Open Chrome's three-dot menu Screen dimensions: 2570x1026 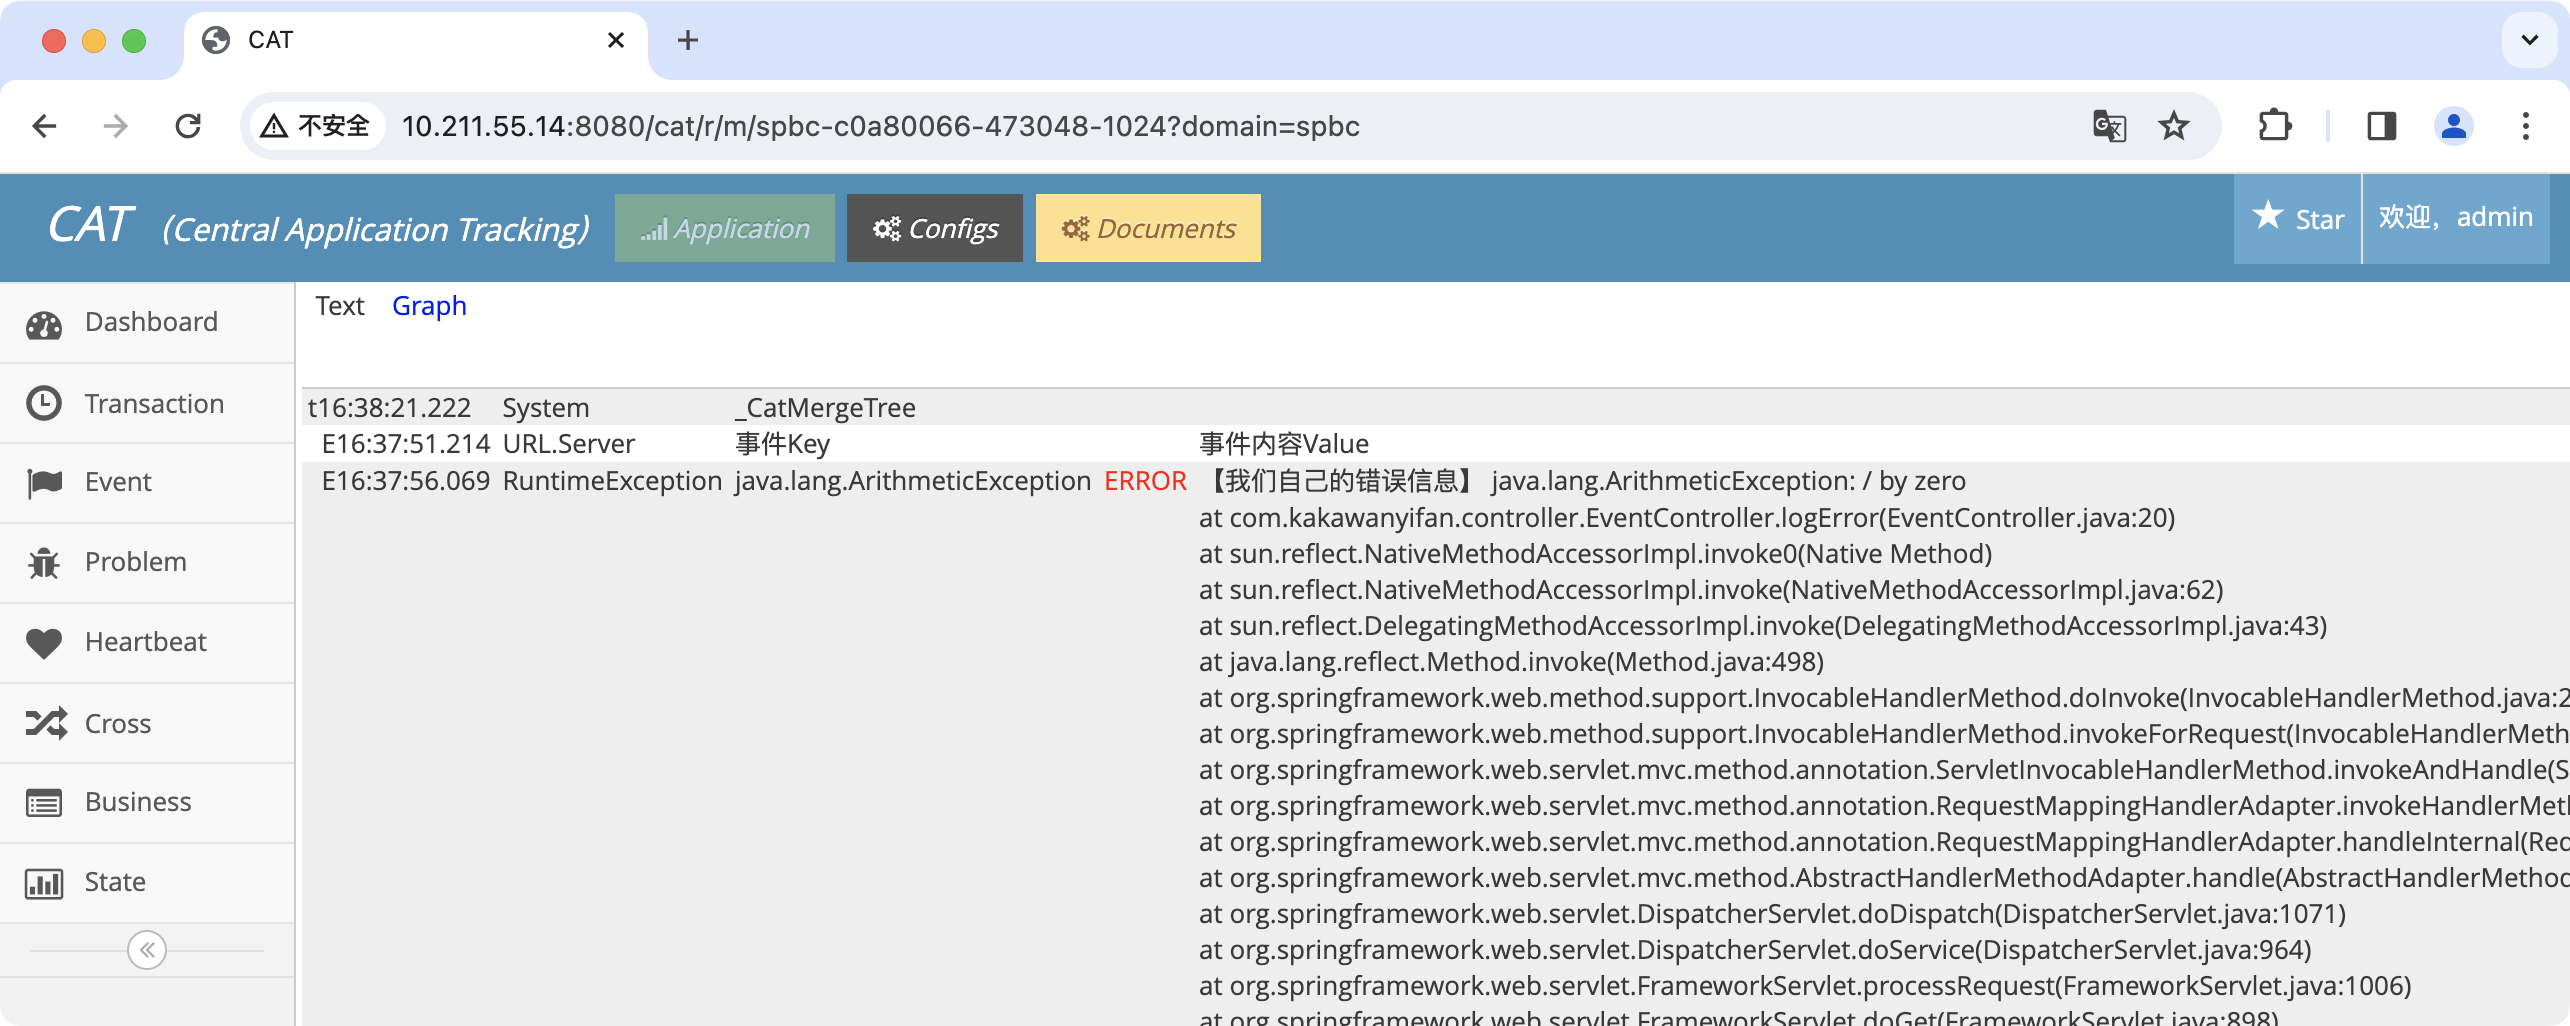point(2525,126)
